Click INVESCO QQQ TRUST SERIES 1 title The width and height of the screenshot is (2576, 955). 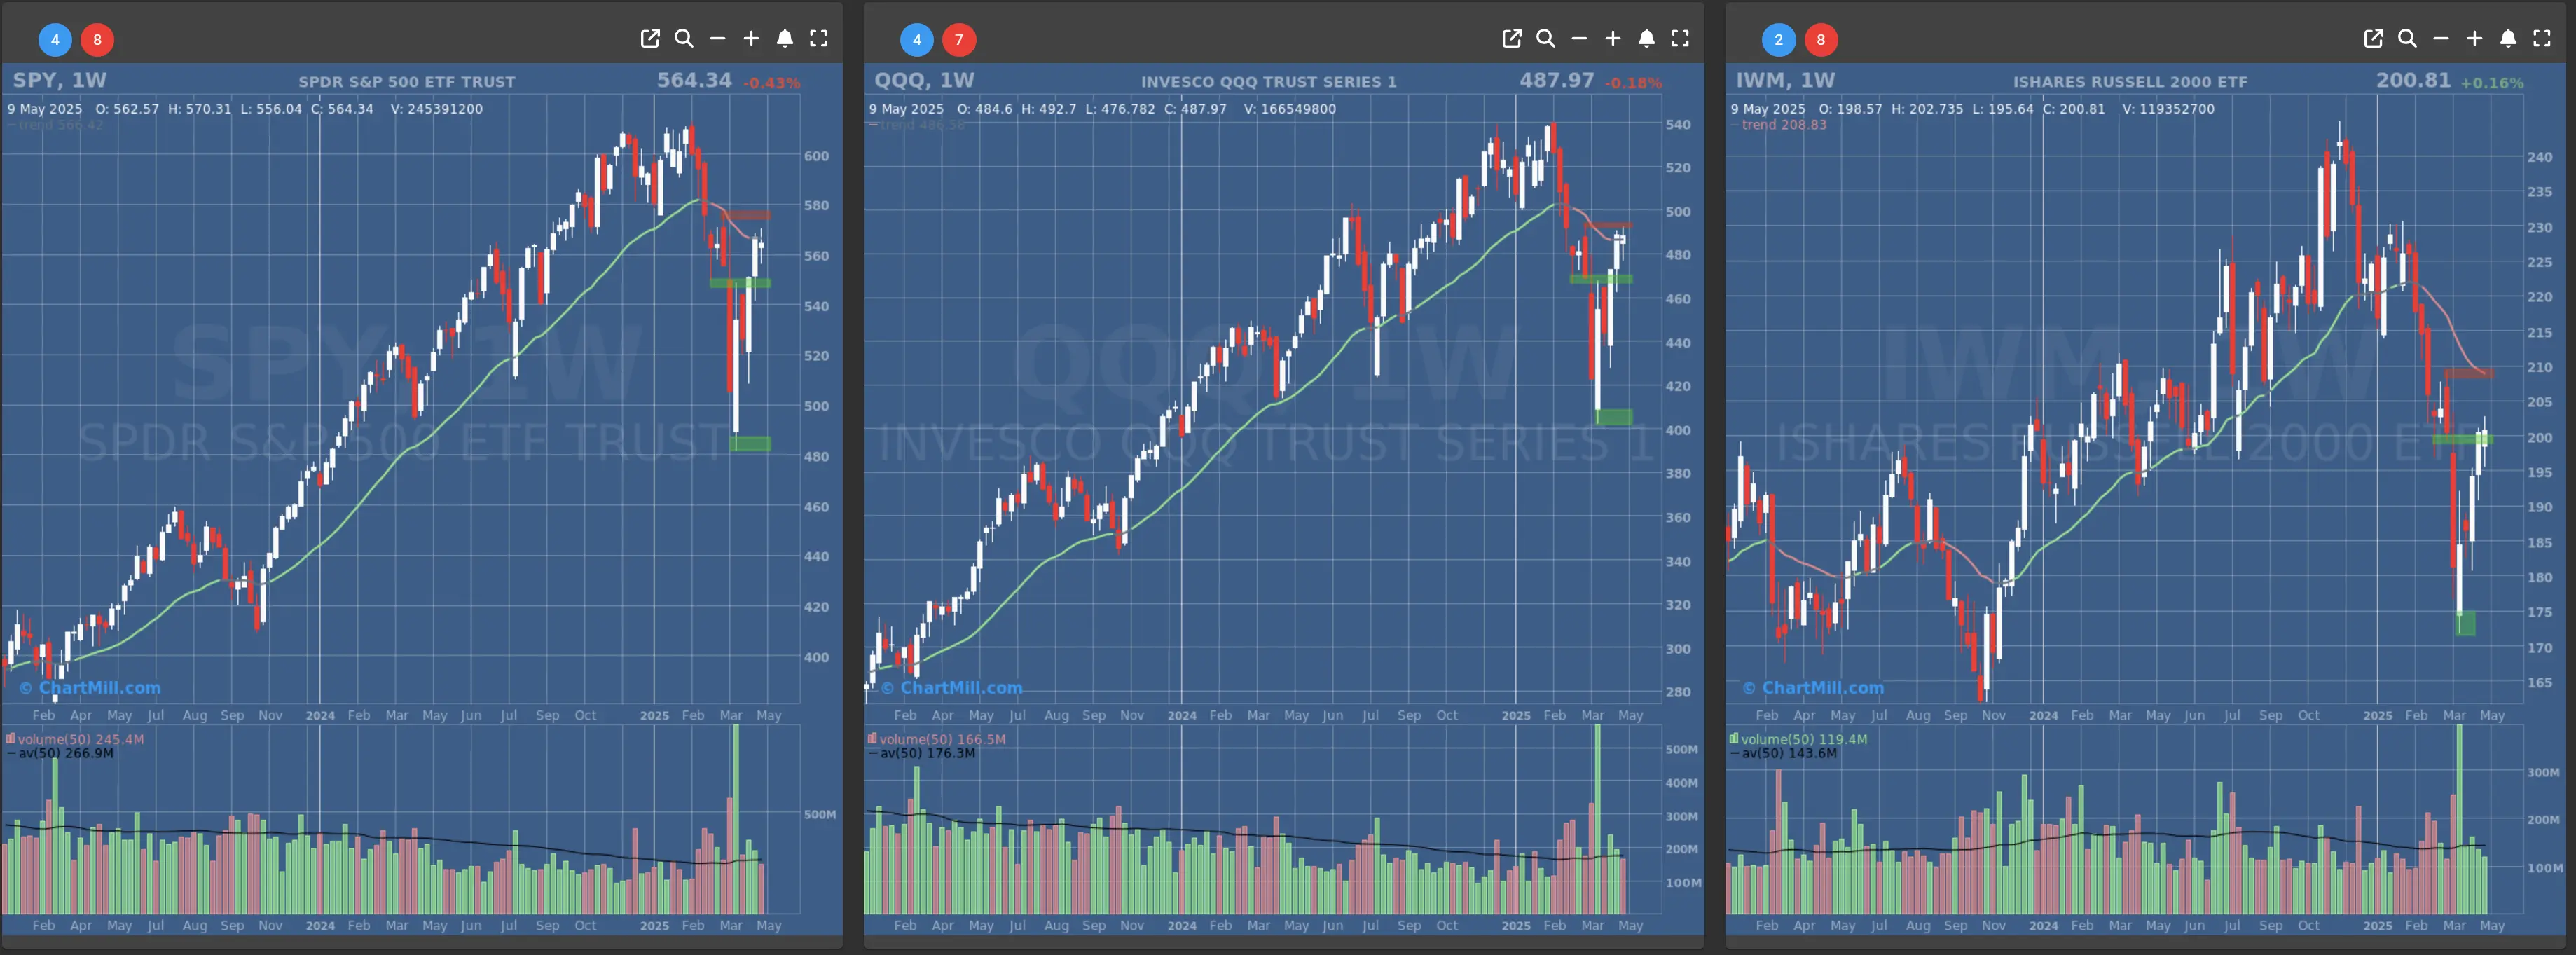[1269, 82]
